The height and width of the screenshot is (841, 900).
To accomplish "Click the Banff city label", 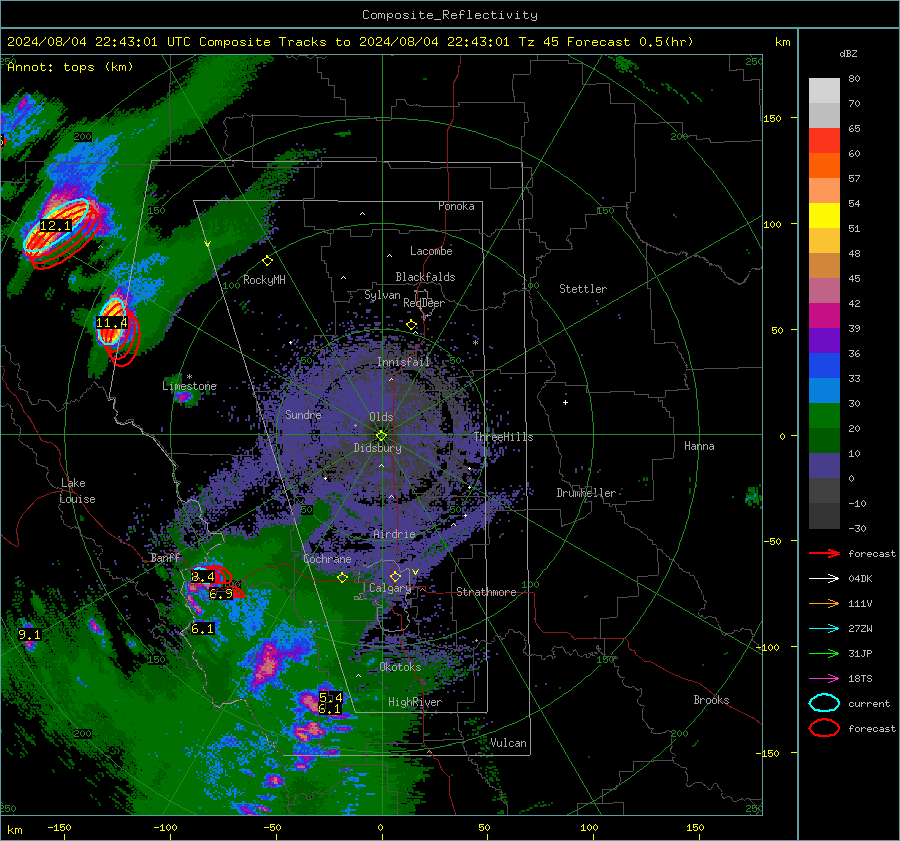I will (165, 557).
